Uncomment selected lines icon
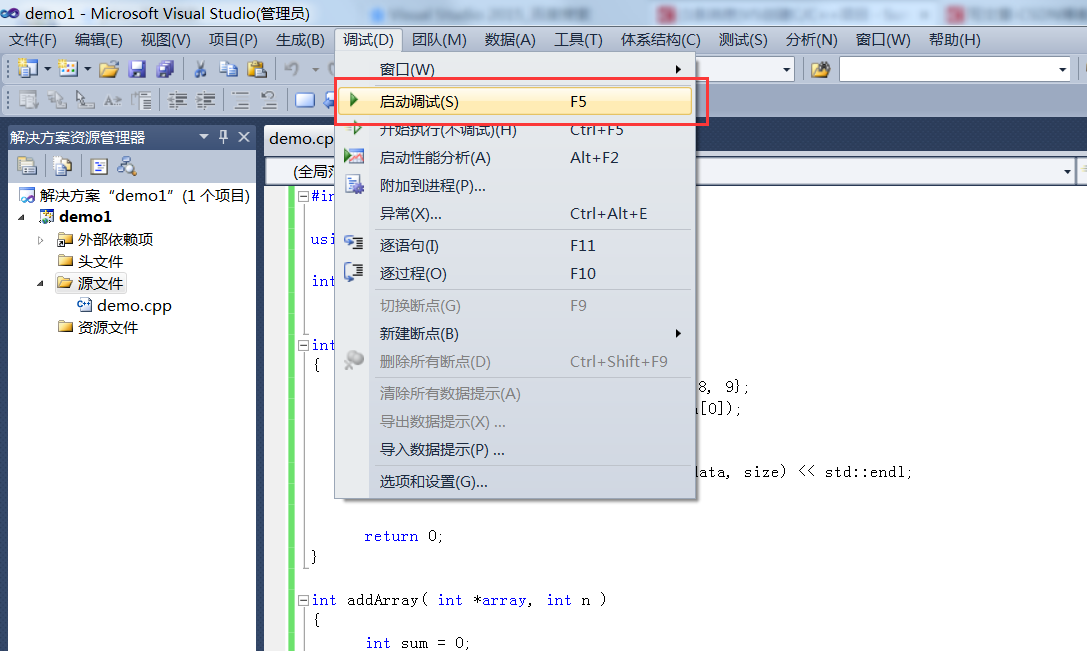This screenshot has width=1087, height=651. [269, 101]
